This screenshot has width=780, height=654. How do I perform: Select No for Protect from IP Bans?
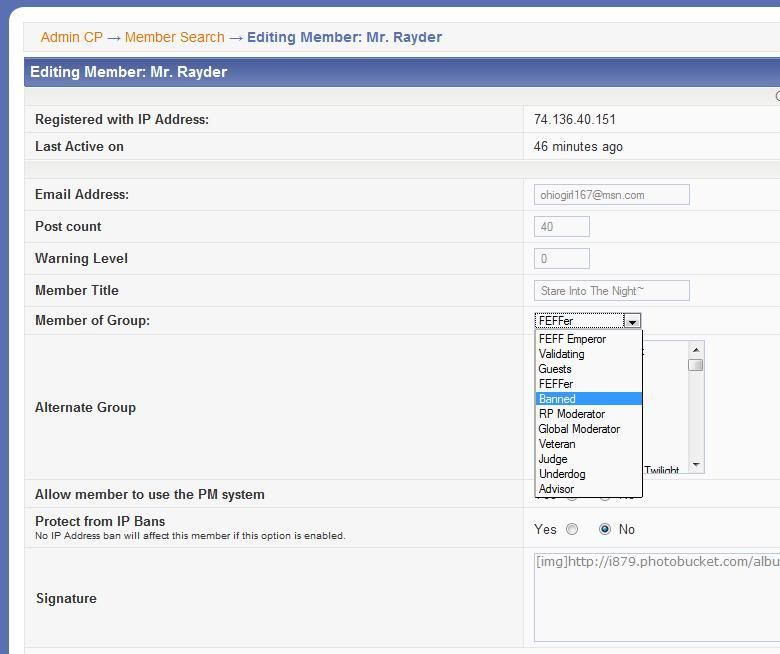(x=605, y=529)
